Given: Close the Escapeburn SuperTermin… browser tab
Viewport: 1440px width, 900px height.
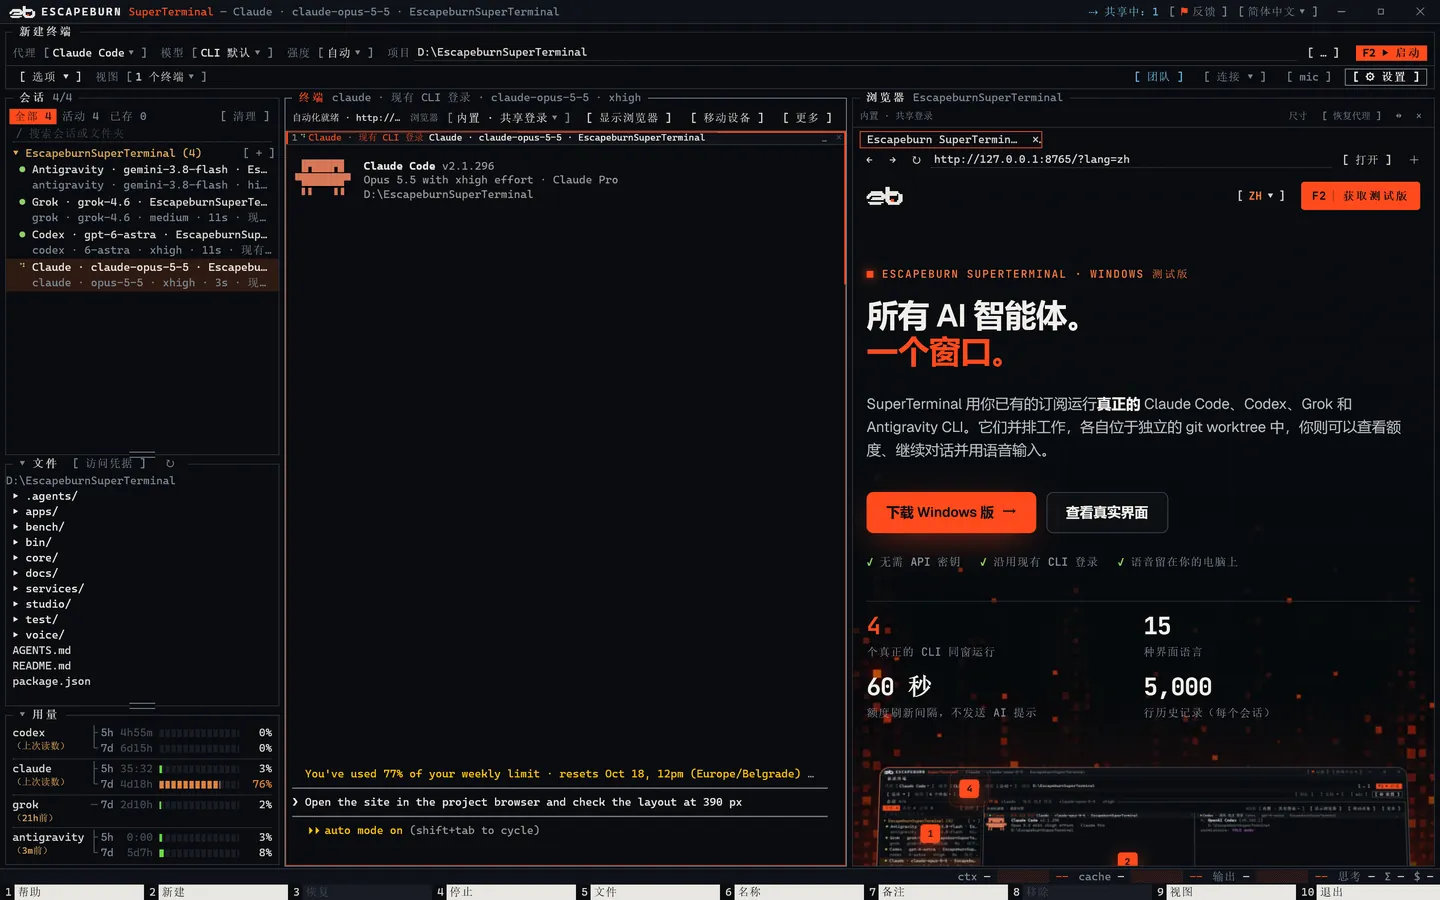Looking at the screenshot, I should 1035,140.
